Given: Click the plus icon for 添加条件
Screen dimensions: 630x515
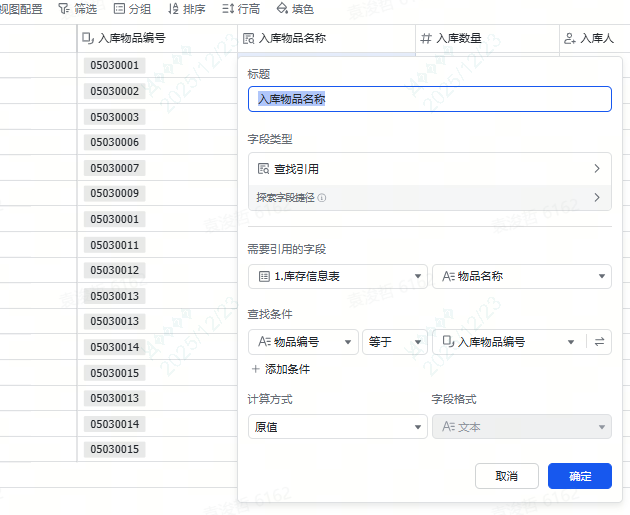Looking at the screenshot, I should point(256,369).
